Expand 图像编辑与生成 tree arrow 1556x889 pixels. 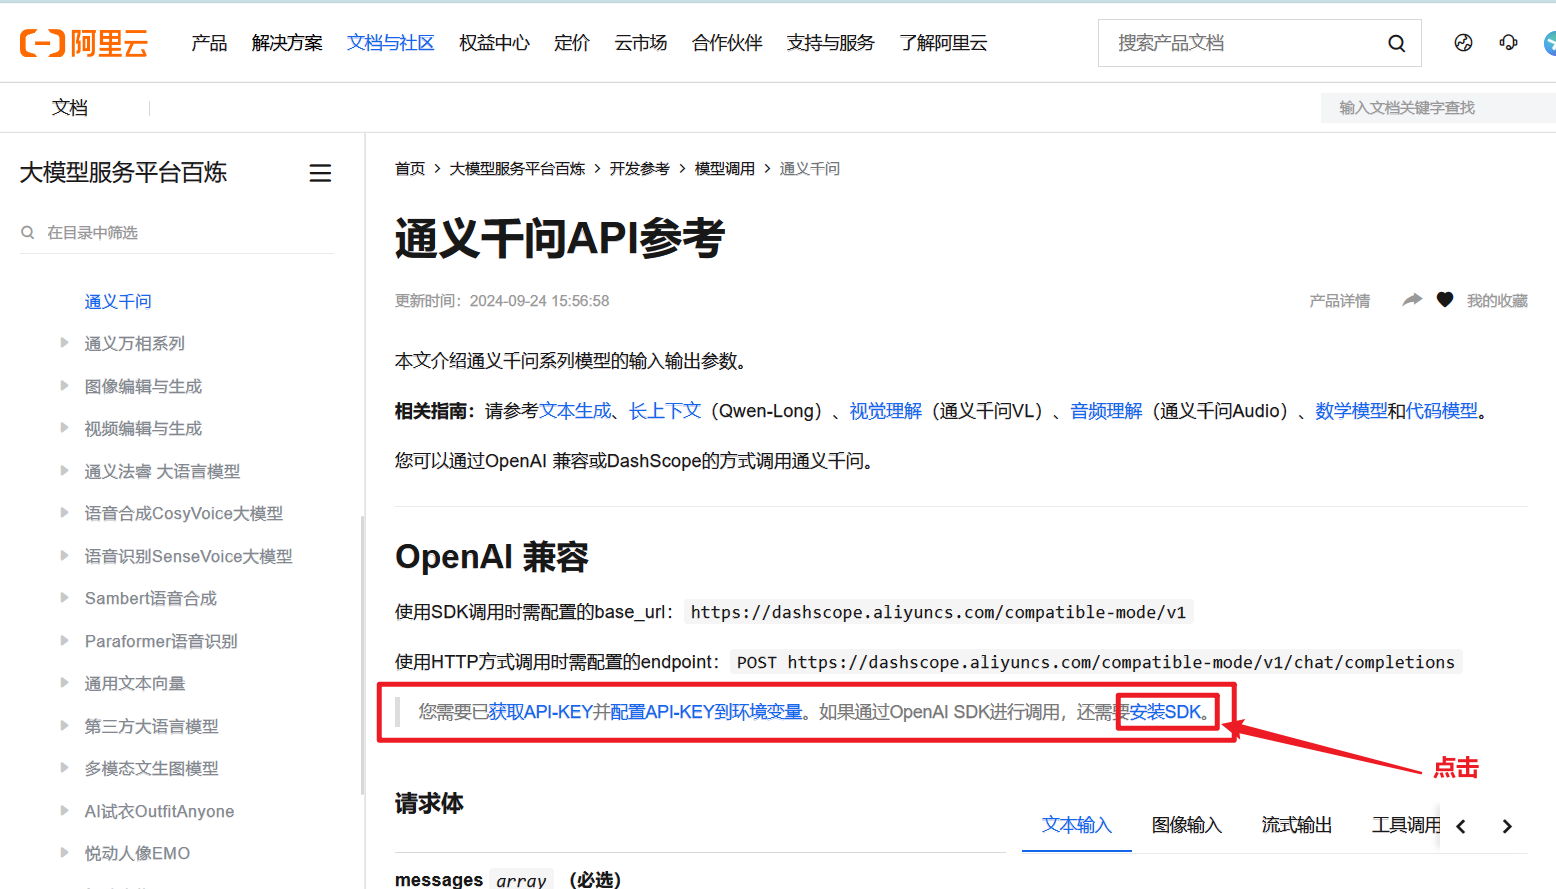click(x=64, y=385)
